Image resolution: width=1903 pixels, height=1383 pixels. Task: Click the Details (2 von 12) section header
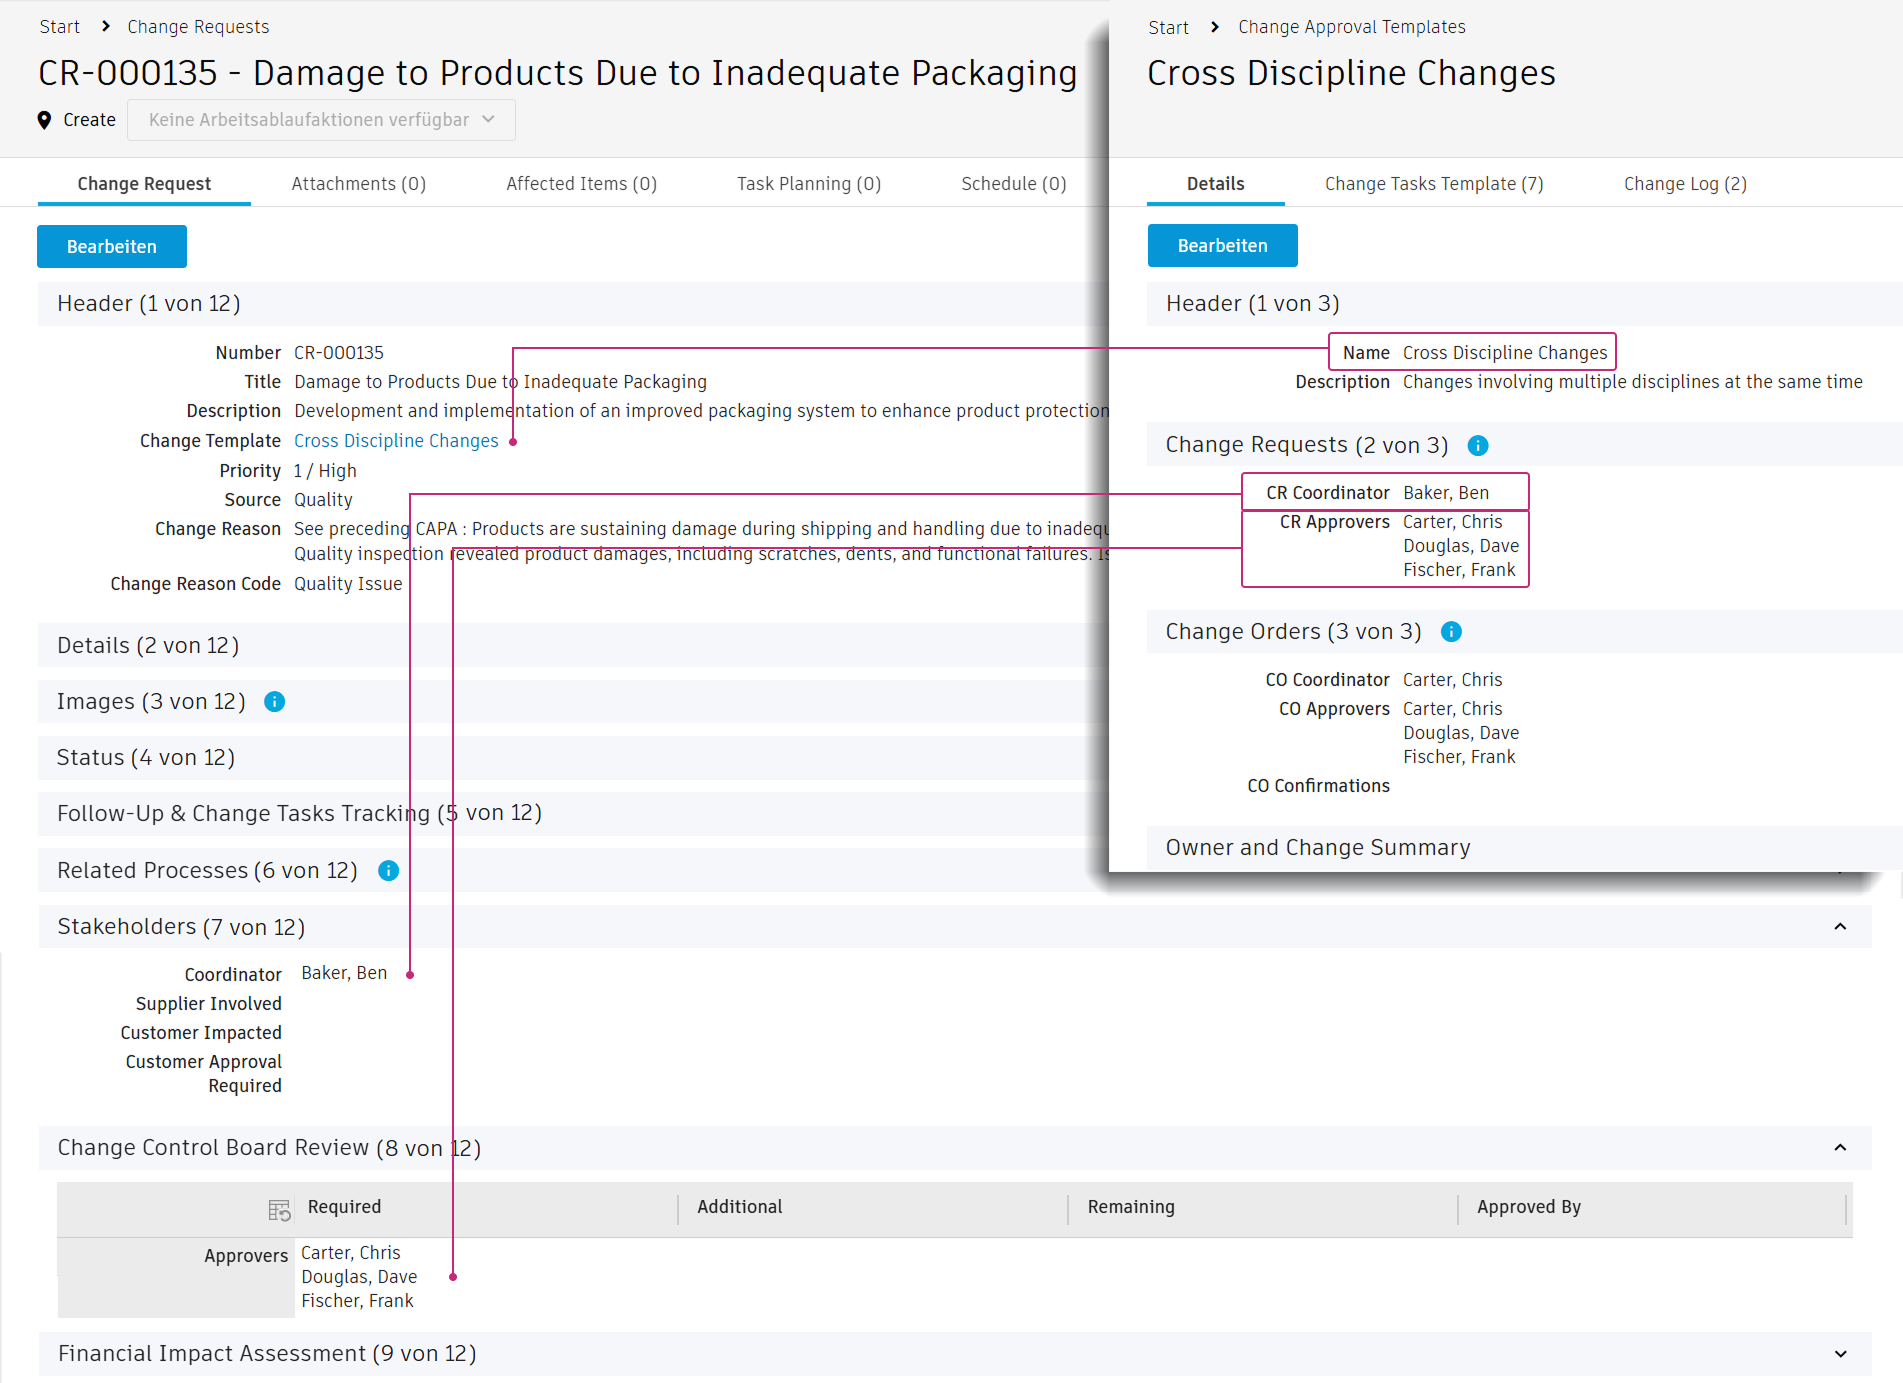pyautogui.click(x=148, y=646)
